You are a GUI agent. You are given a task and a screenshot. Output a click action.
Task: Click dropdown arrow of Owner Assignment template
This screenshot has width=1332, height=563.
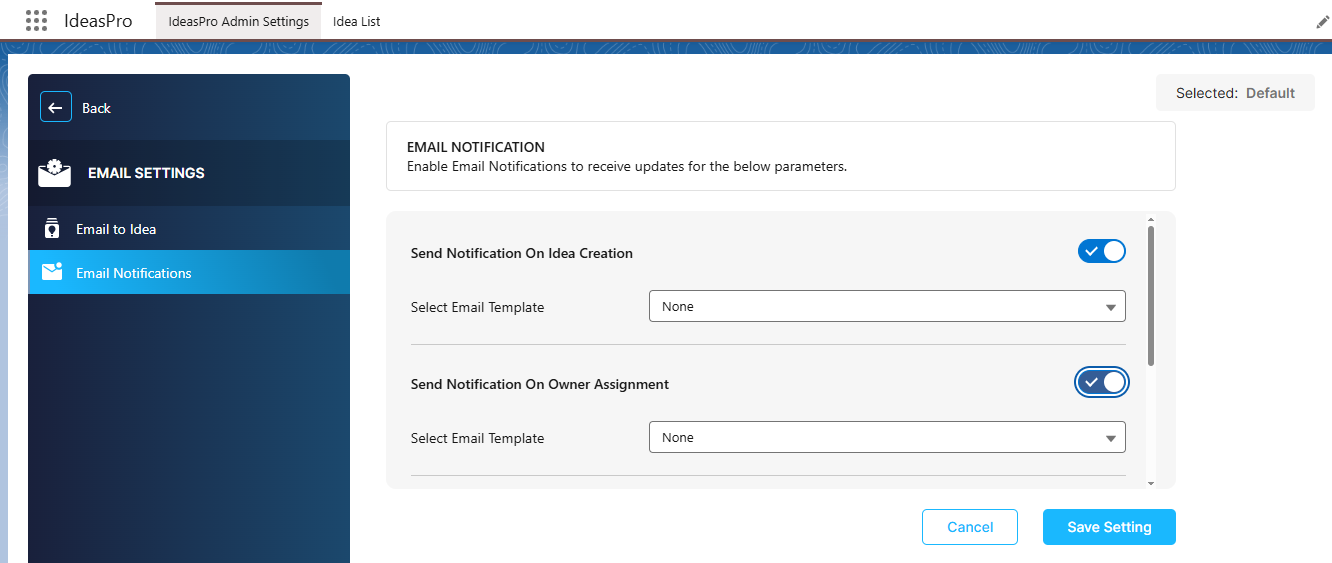tap(1110, 438)
